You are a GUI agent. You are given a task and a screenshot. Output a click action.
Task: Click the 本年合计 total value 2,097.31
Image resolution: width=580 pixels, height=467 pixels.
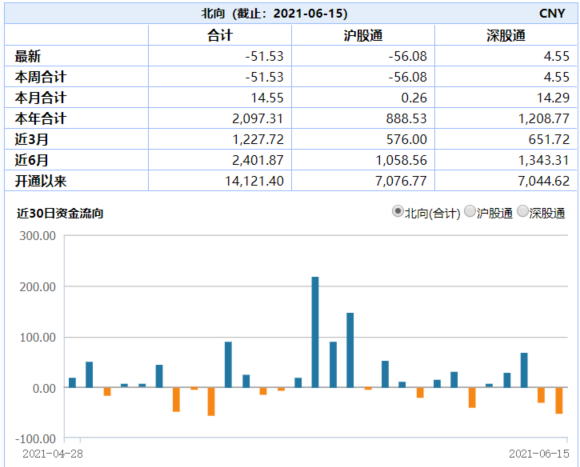257,119
